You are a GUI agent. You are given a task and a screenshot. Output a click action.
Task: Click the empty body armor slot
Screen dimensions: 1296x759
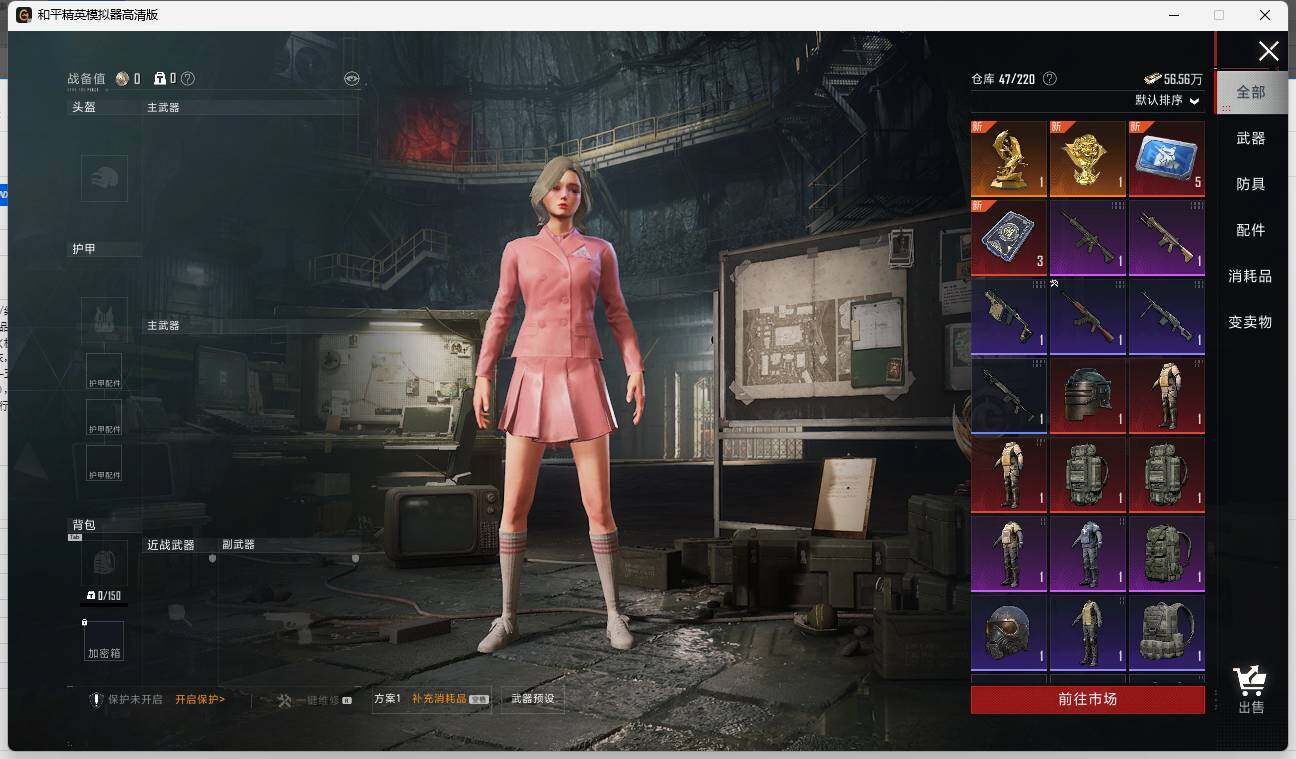point(104,320)
